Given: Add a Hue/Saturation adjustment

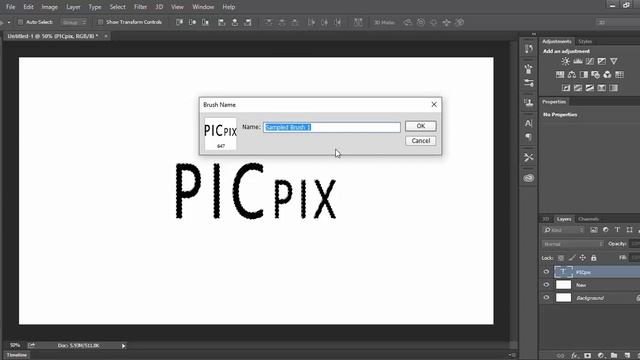Looking at the screenshot, I should [x=560, y=75].
